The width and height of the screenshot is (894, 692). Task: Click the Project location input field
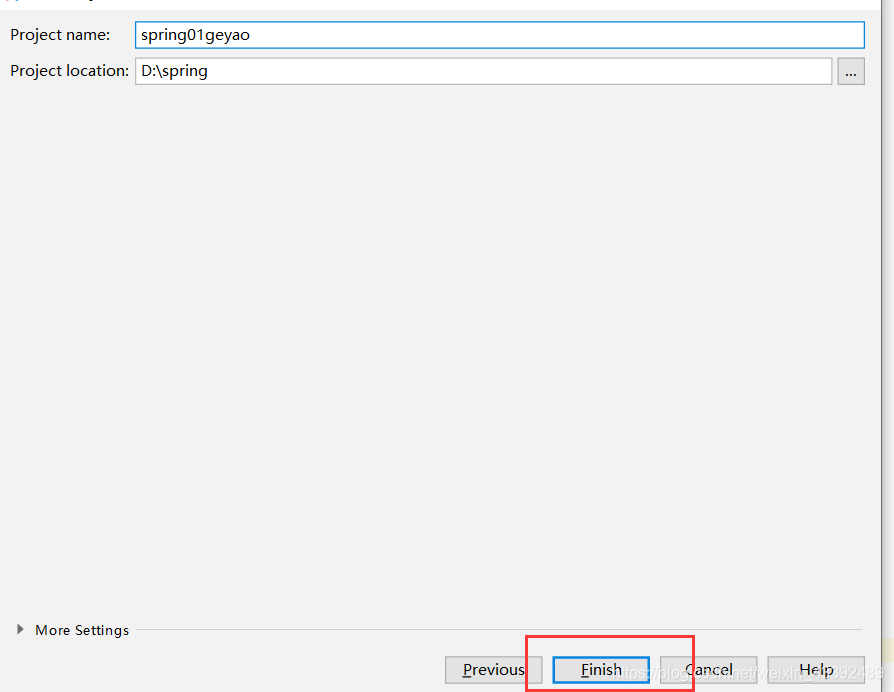point(483,71)
